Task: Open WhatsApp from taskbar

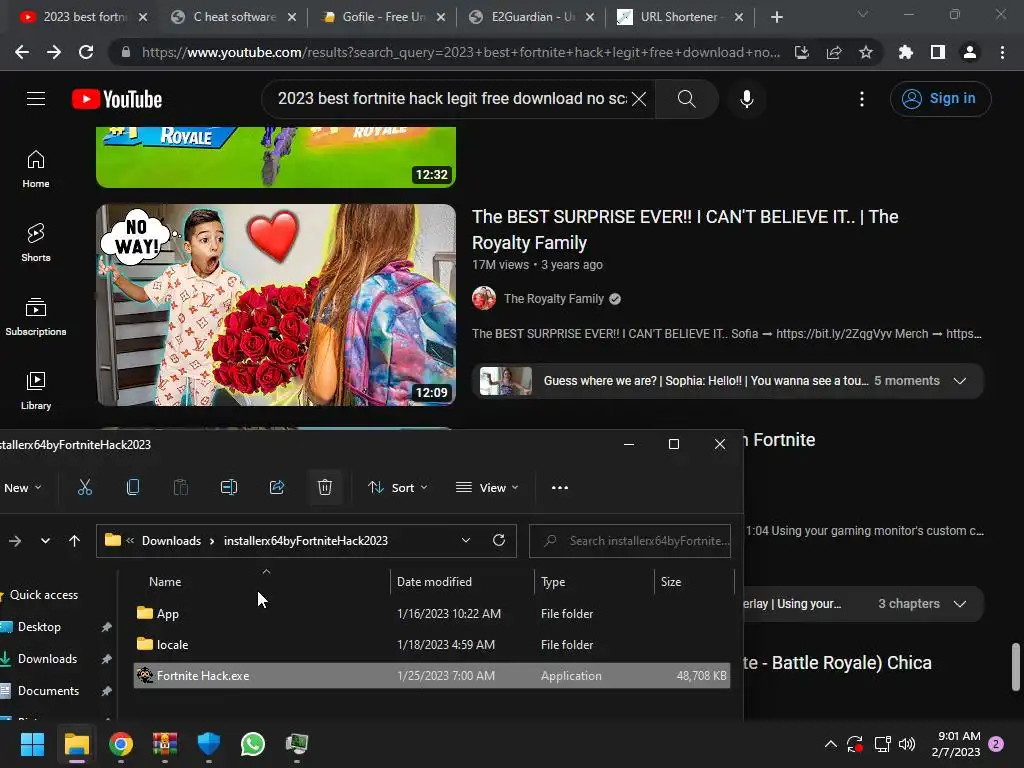Action: coord(253,744)
